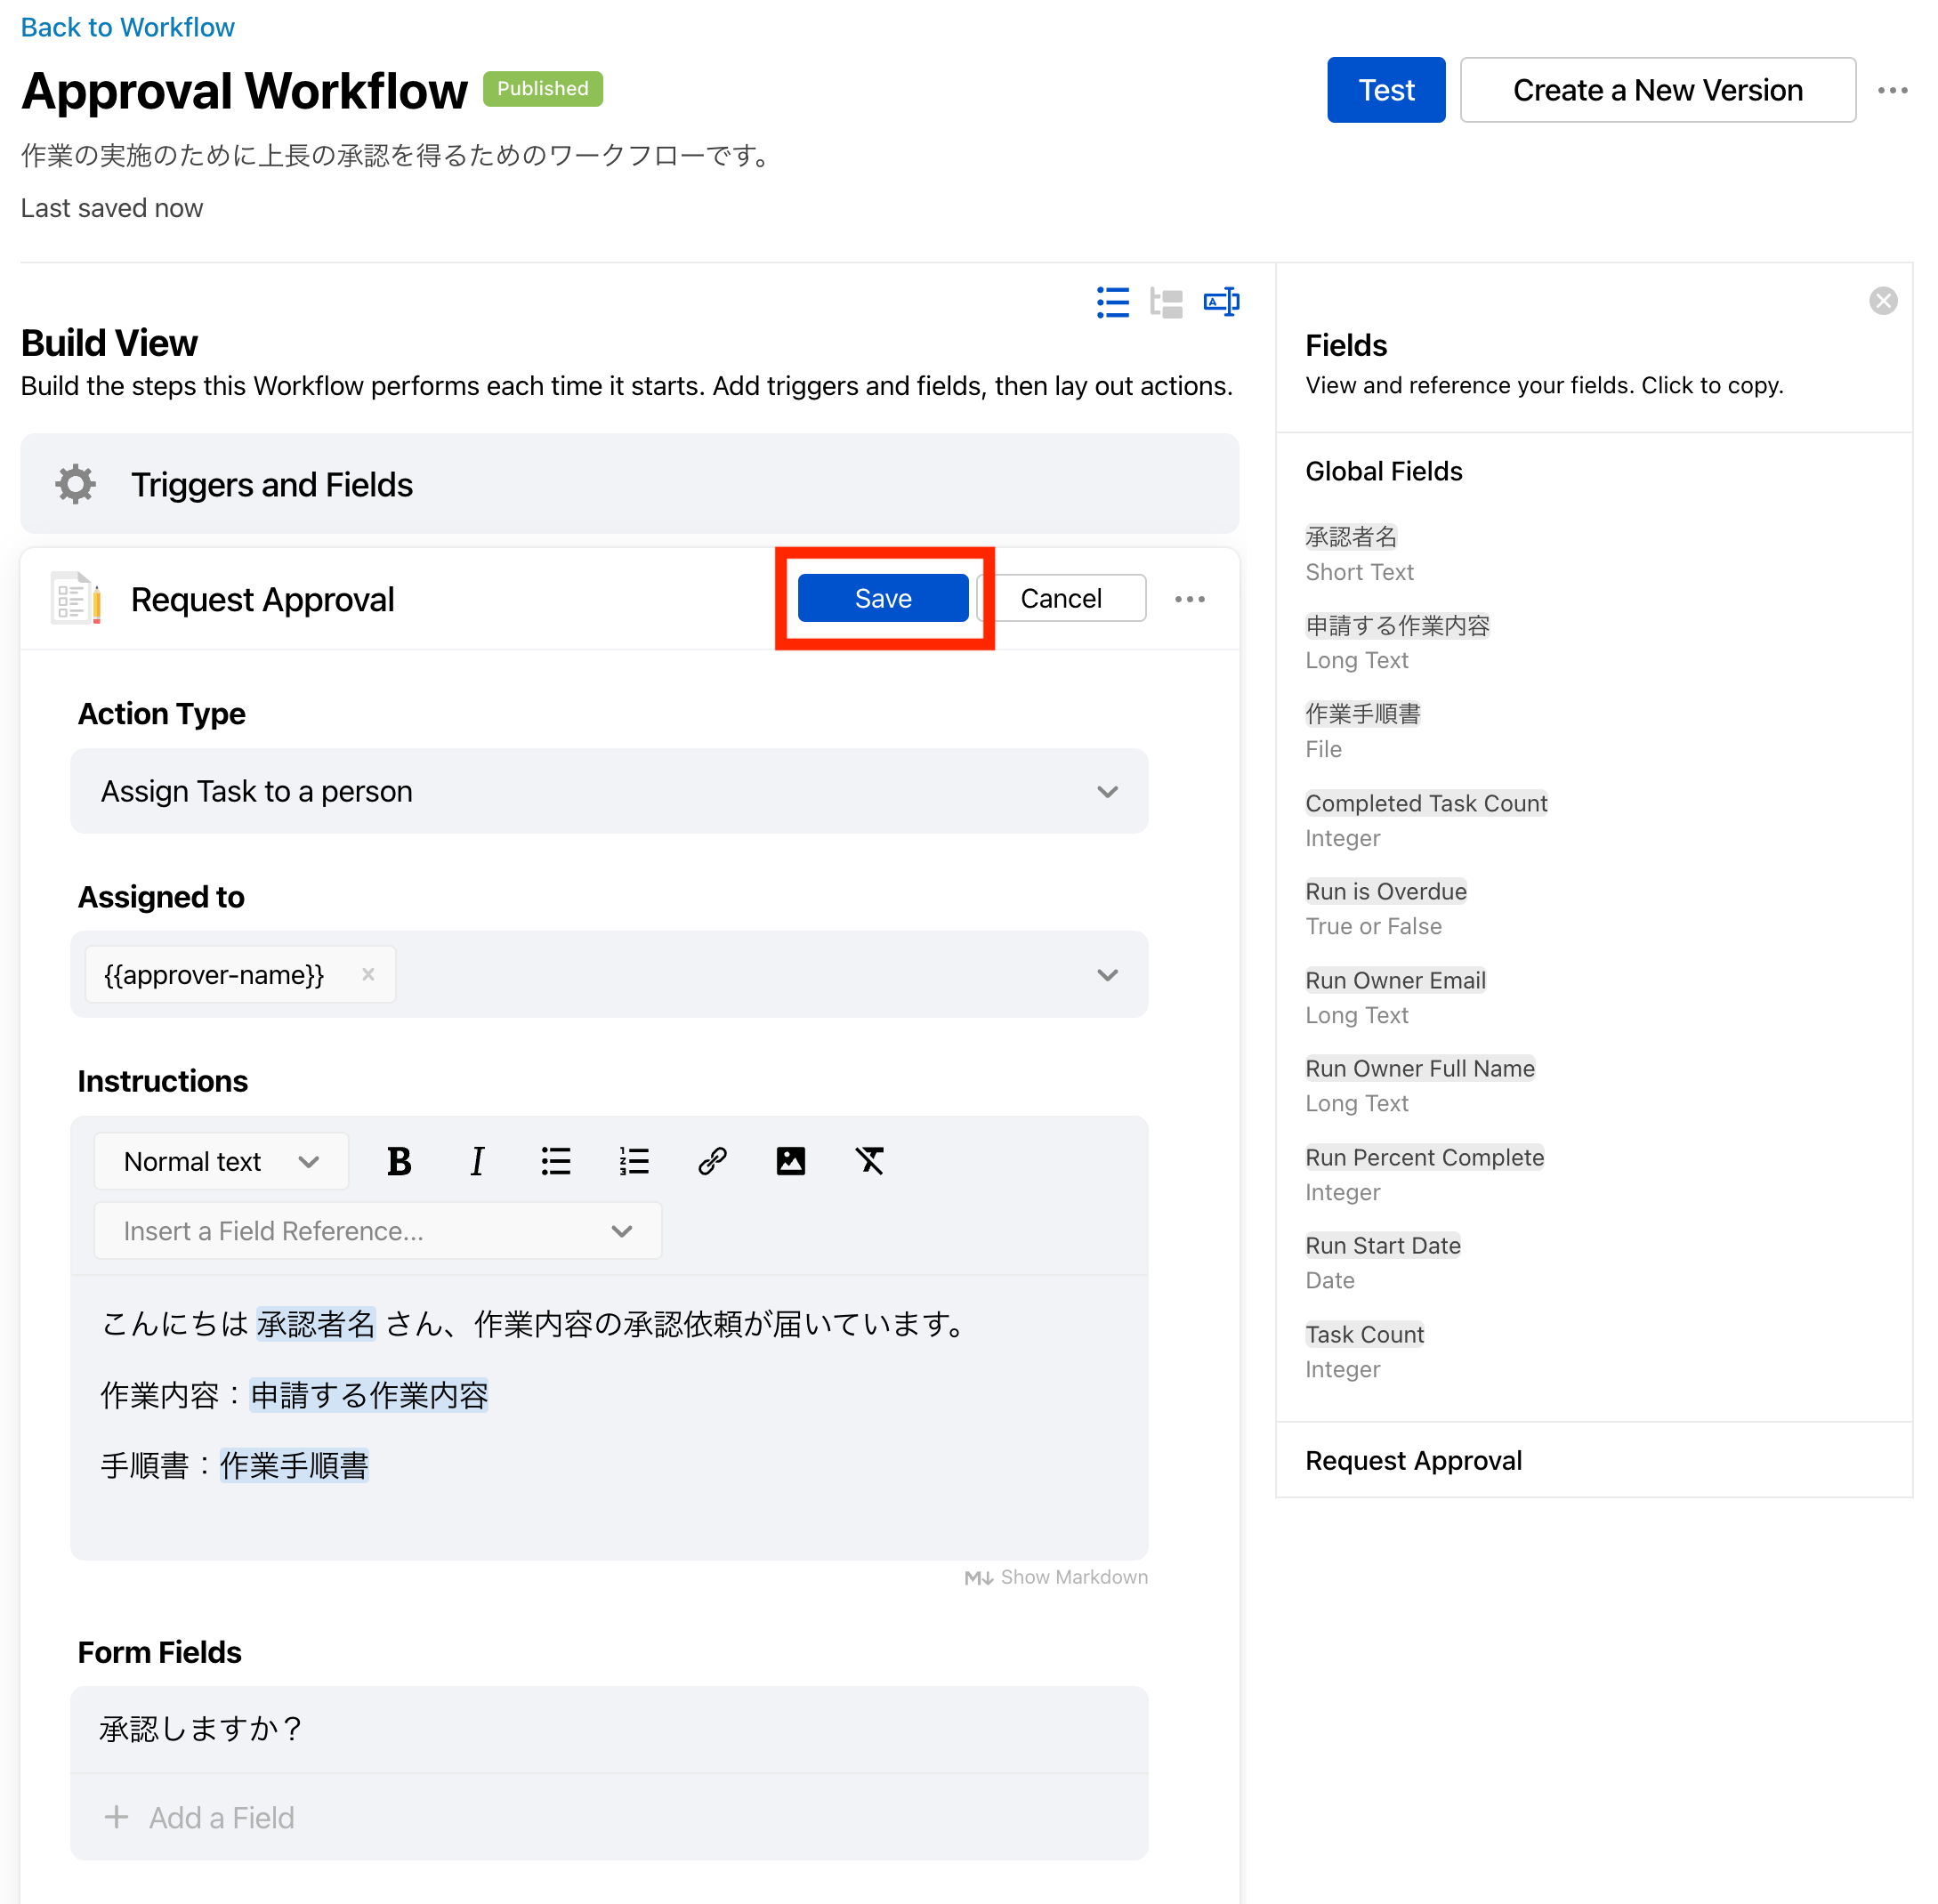This screenshot has width=1938, height=1904.
Task: Close the Fields side panel
Action: (x=1883, y=301)
